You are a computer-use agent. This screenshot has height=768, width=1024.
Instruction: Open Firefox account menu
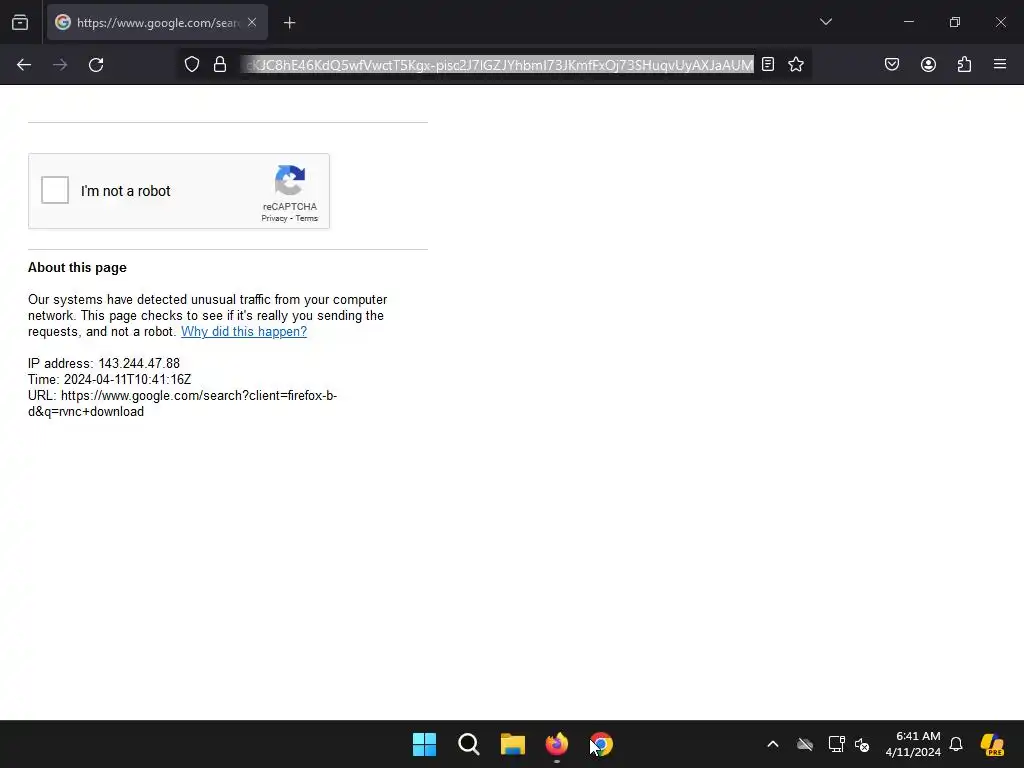pyautogui.click(x=928, y=65)
